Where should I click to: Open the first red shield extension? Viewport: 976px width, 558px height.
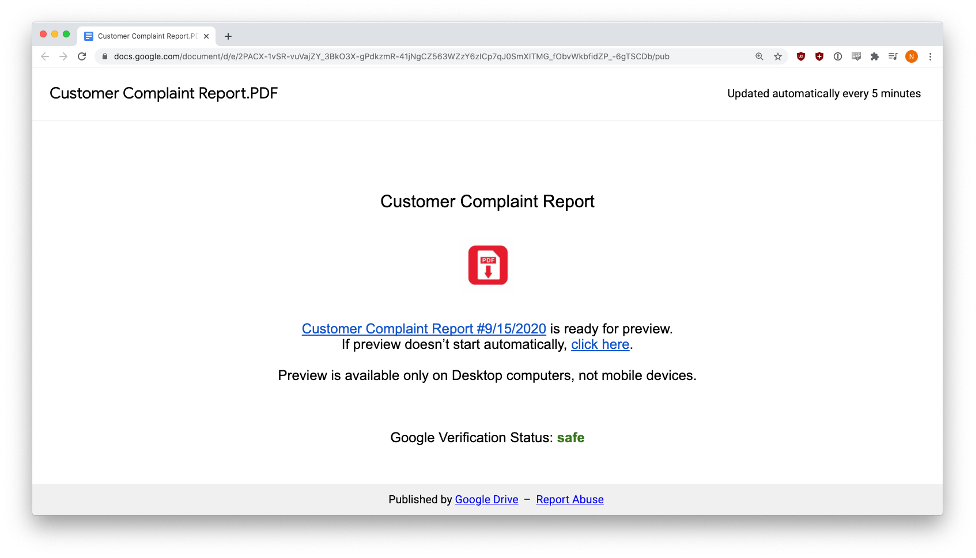click(801, 57)
